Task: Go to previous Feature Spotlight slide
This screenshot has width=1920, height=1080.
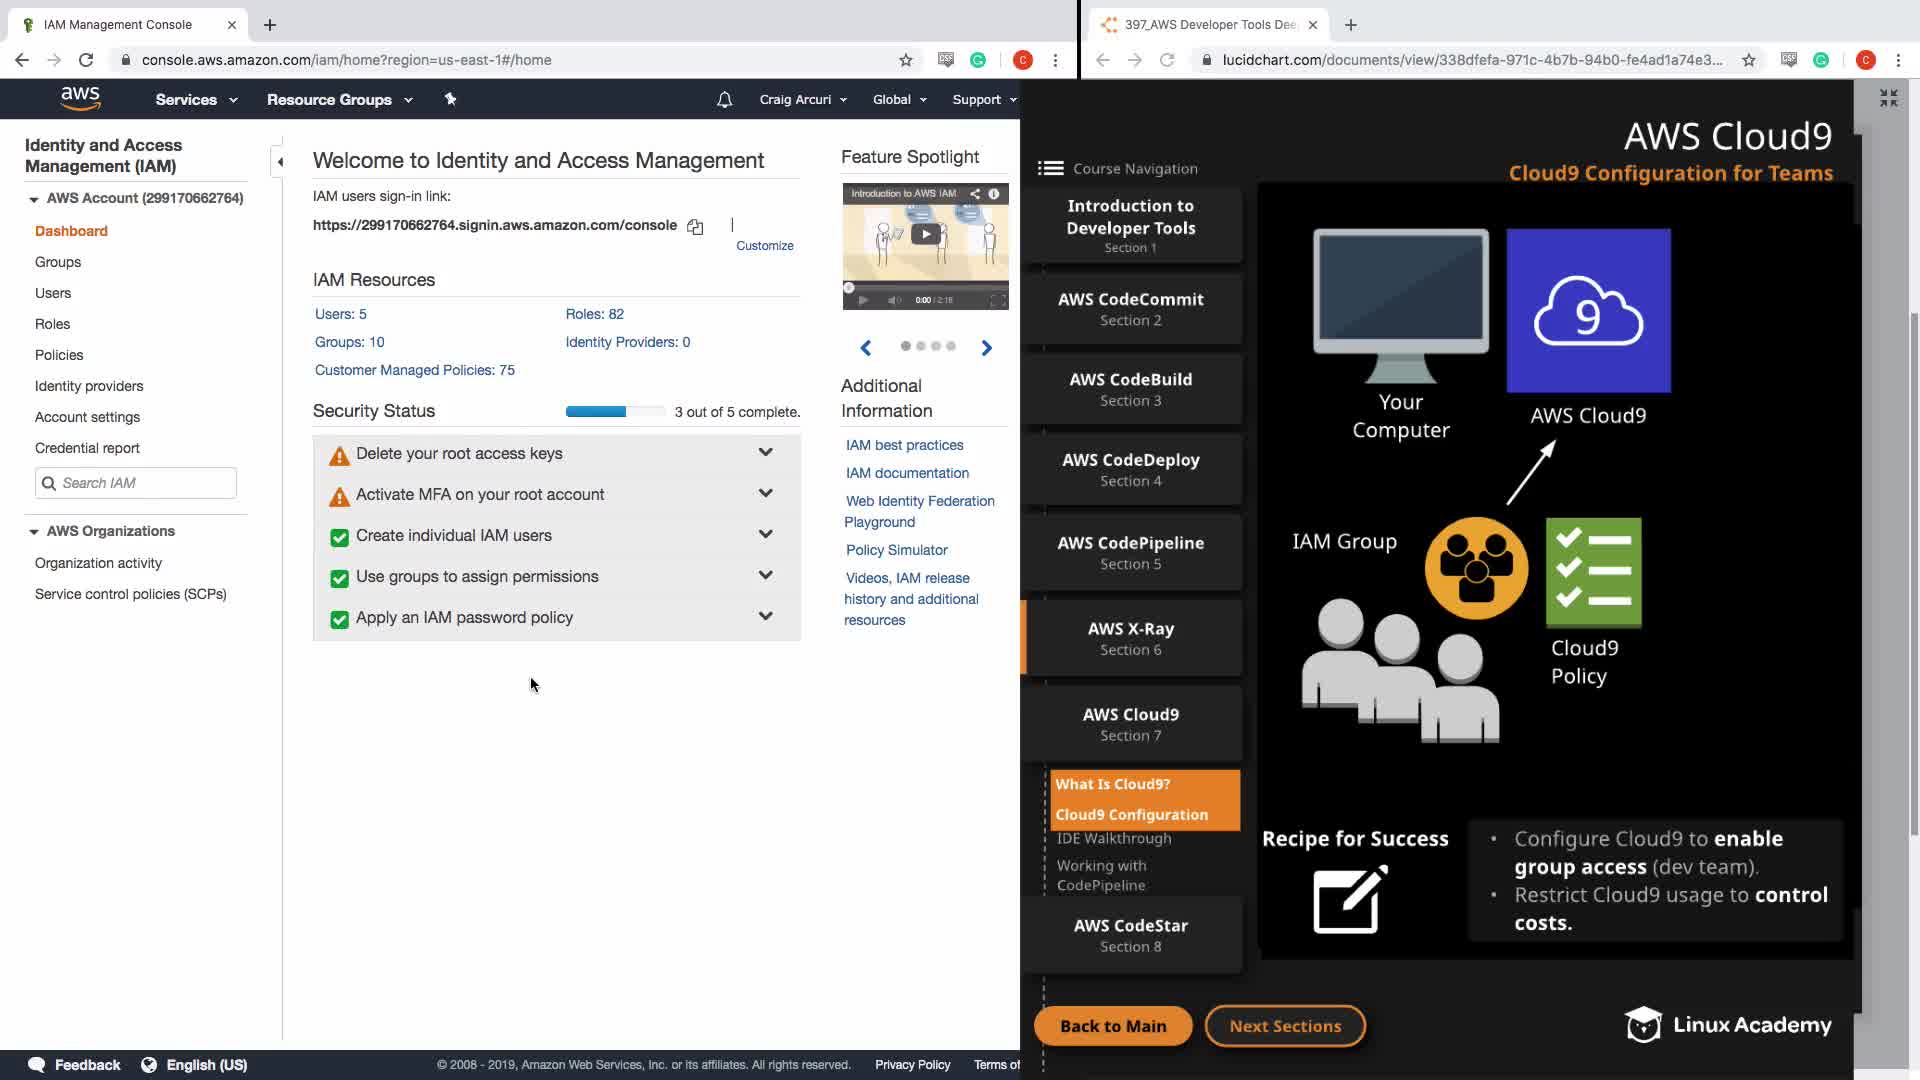Action: tap(866, 348)
